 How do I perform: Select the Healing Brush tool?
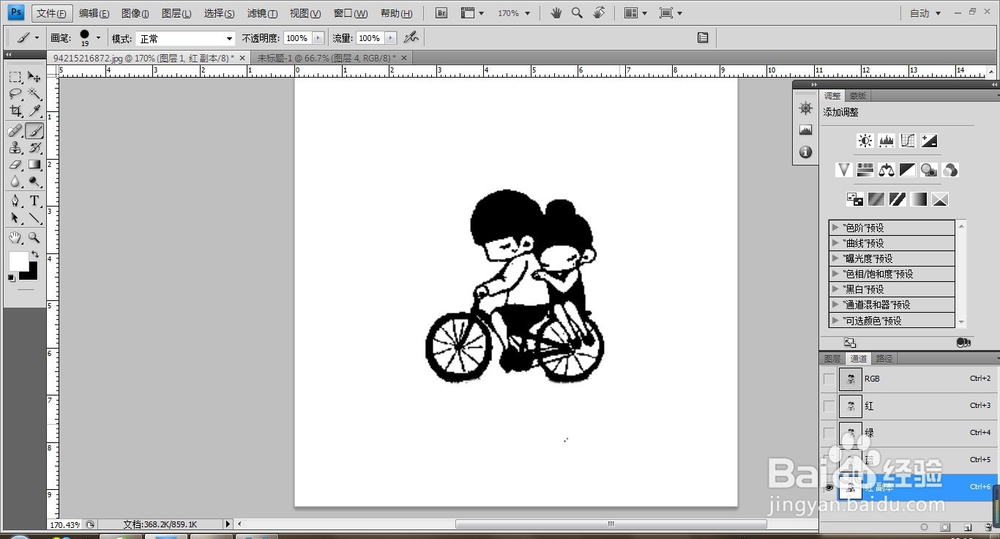15,131
